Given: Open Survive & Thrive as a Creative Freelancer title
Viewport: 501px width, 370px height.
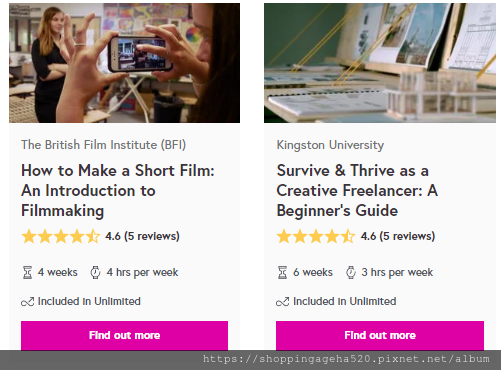Looking at the screenshot, I should tap(357, 191).
